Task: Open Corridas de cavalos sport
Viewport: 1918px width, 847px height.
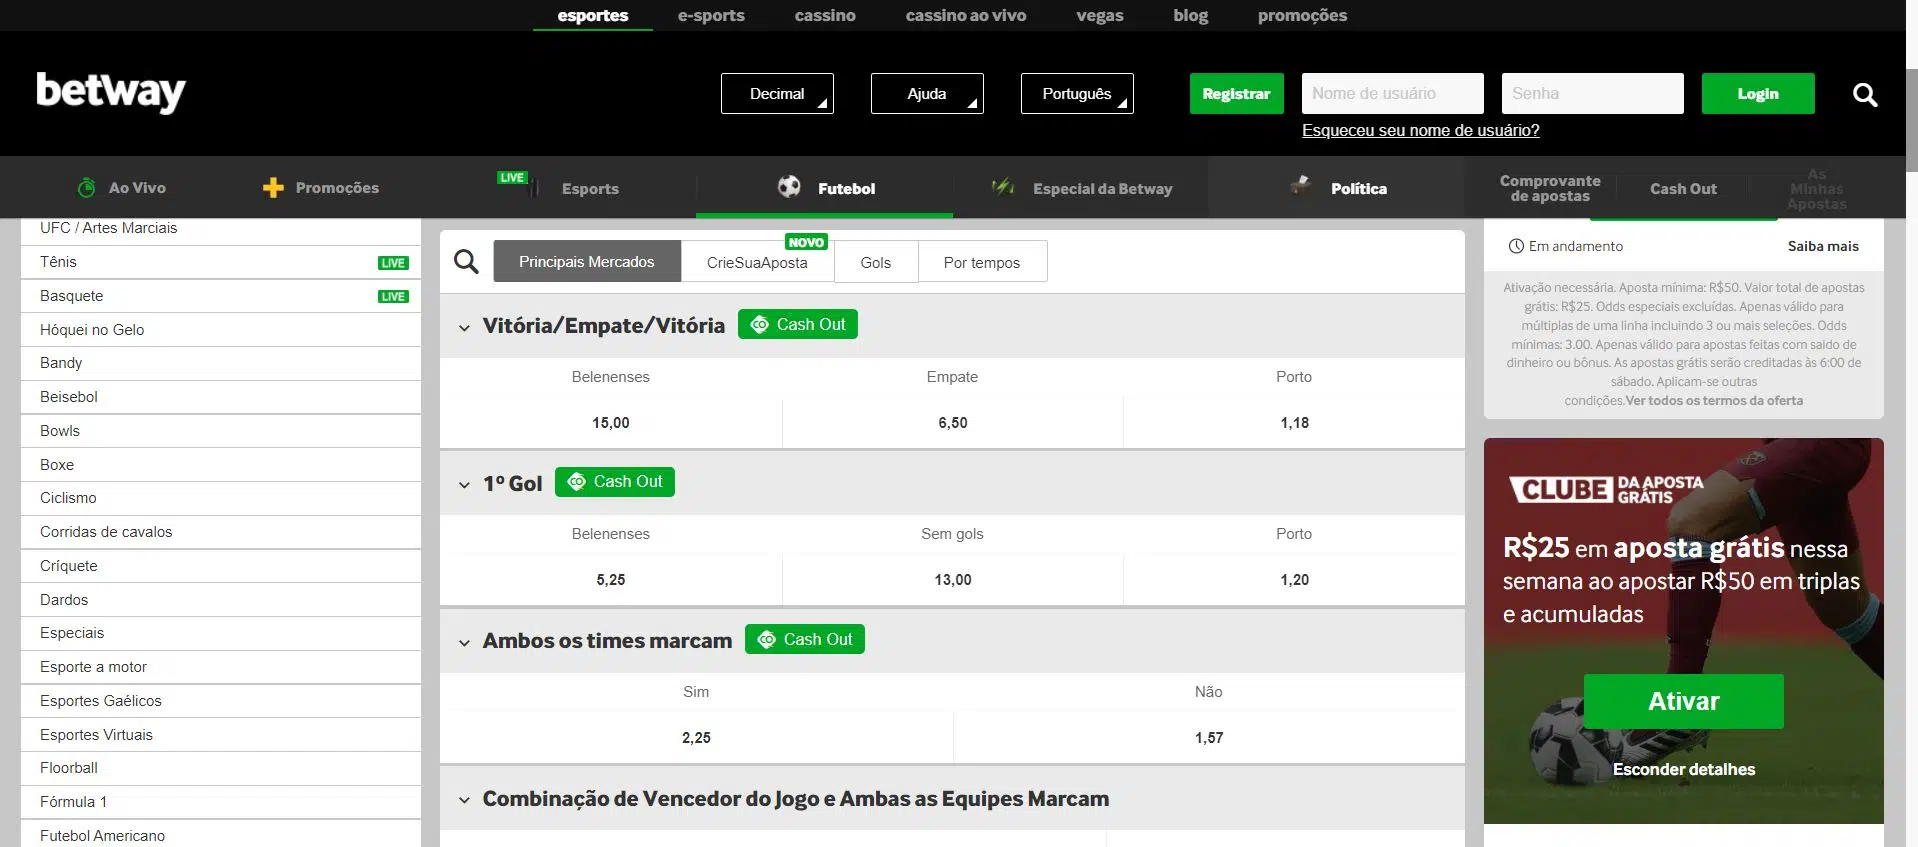Action: tap(220, 532)
